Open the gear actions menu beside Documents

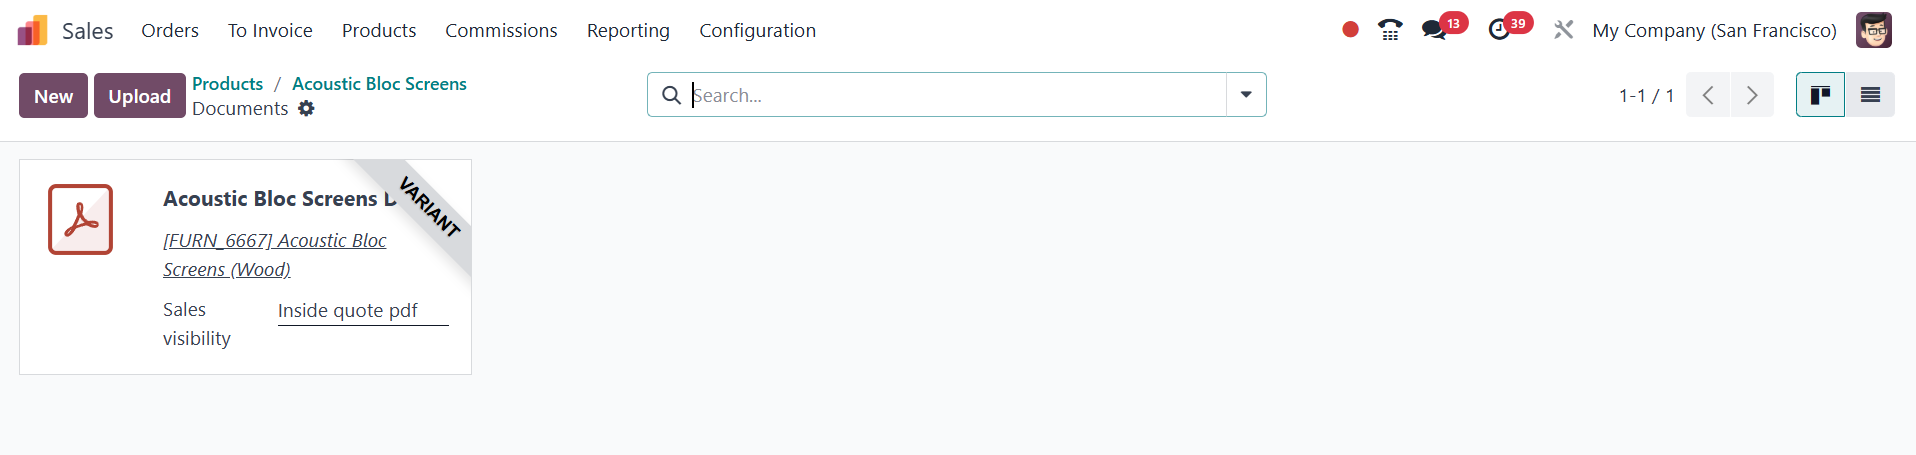(306, 108)
